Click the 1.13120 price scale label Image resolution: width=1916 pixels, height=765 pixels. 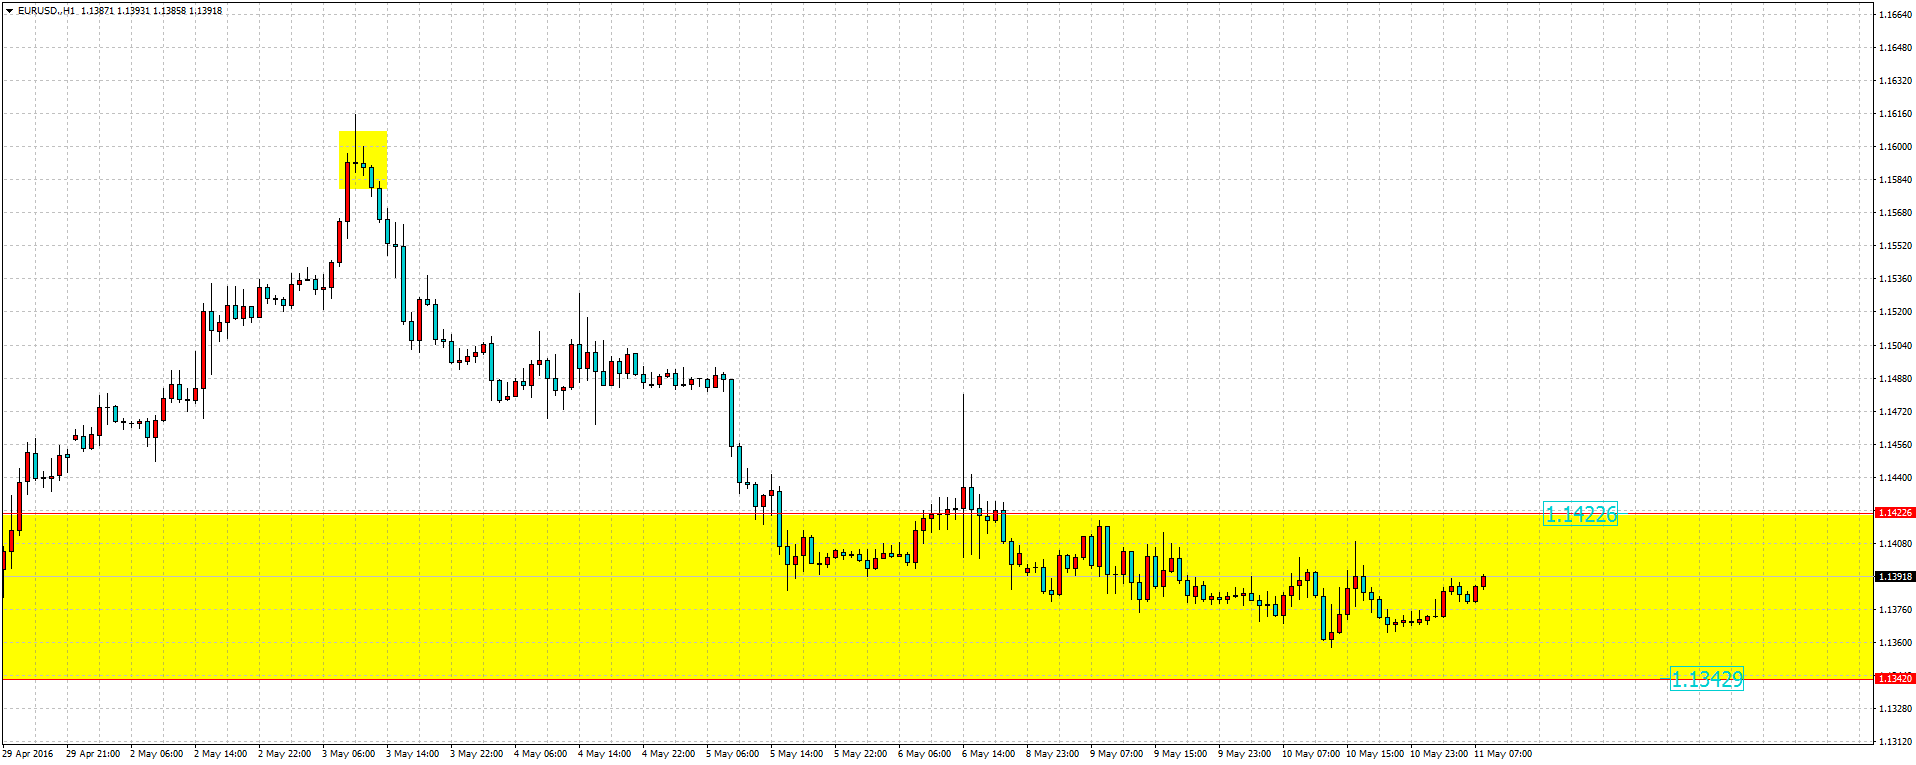(x=1895, y=742)
